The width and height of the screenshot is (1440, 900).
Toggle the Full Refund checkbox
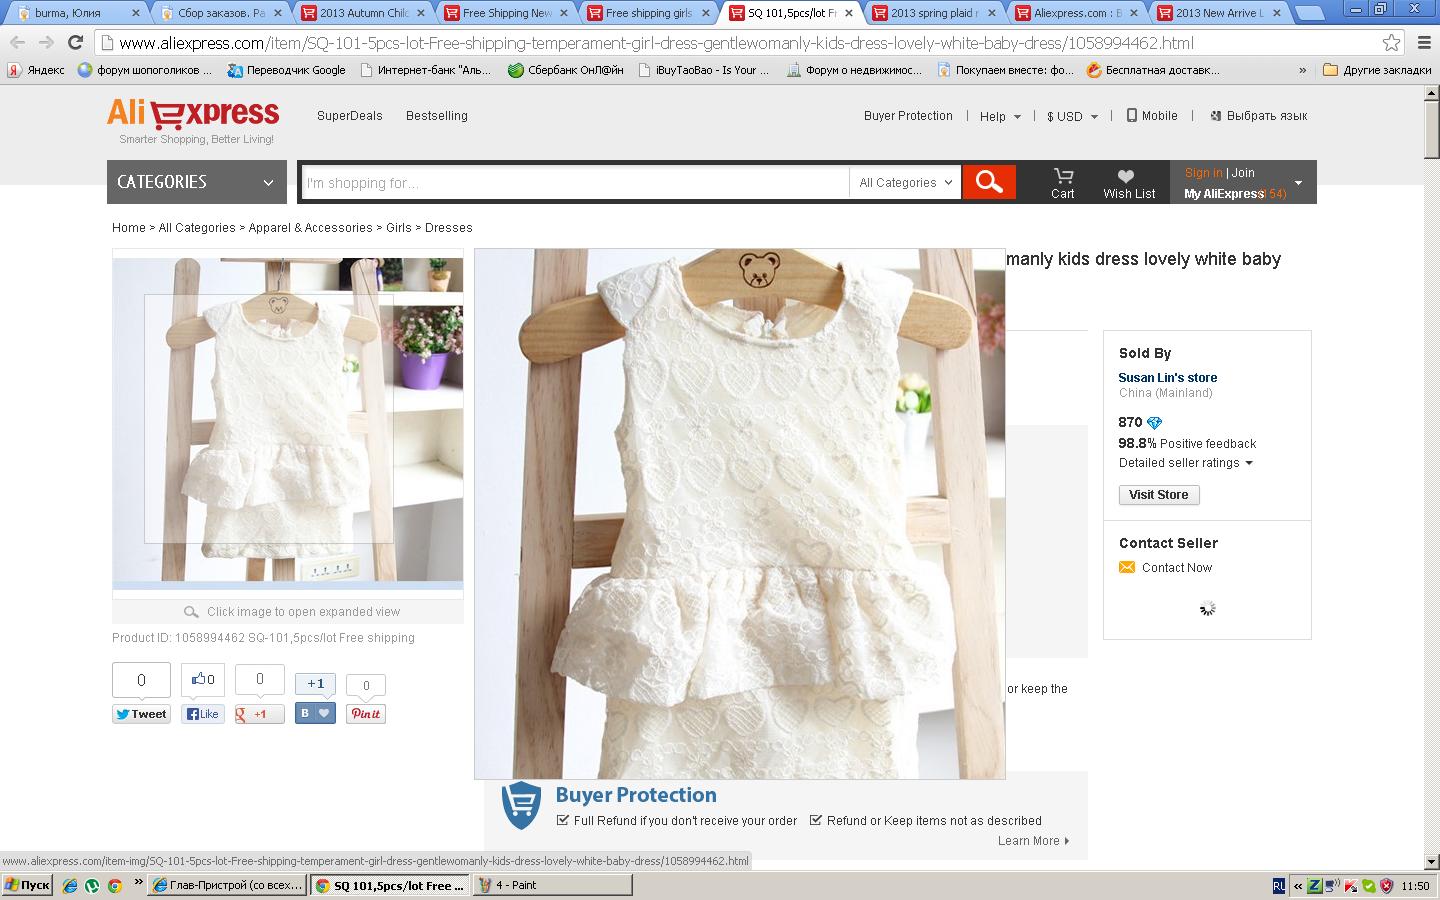coord(562,820)
